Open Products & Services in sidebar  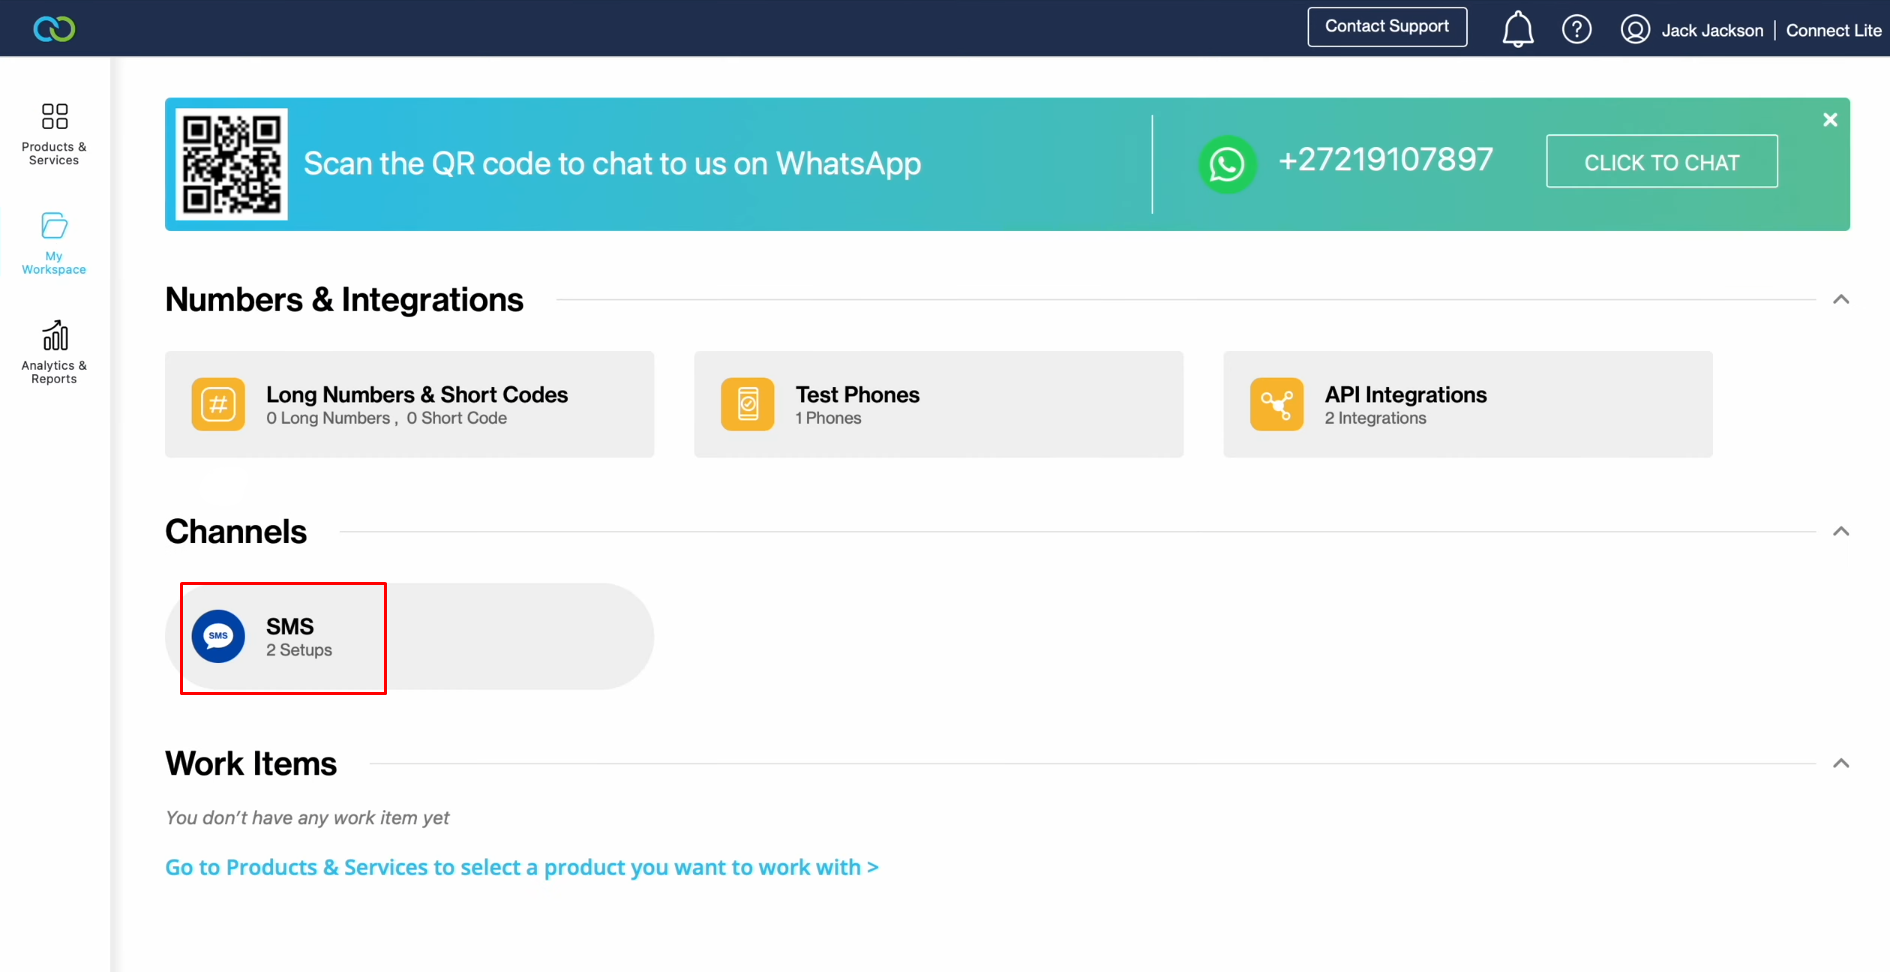coord(54,134)
